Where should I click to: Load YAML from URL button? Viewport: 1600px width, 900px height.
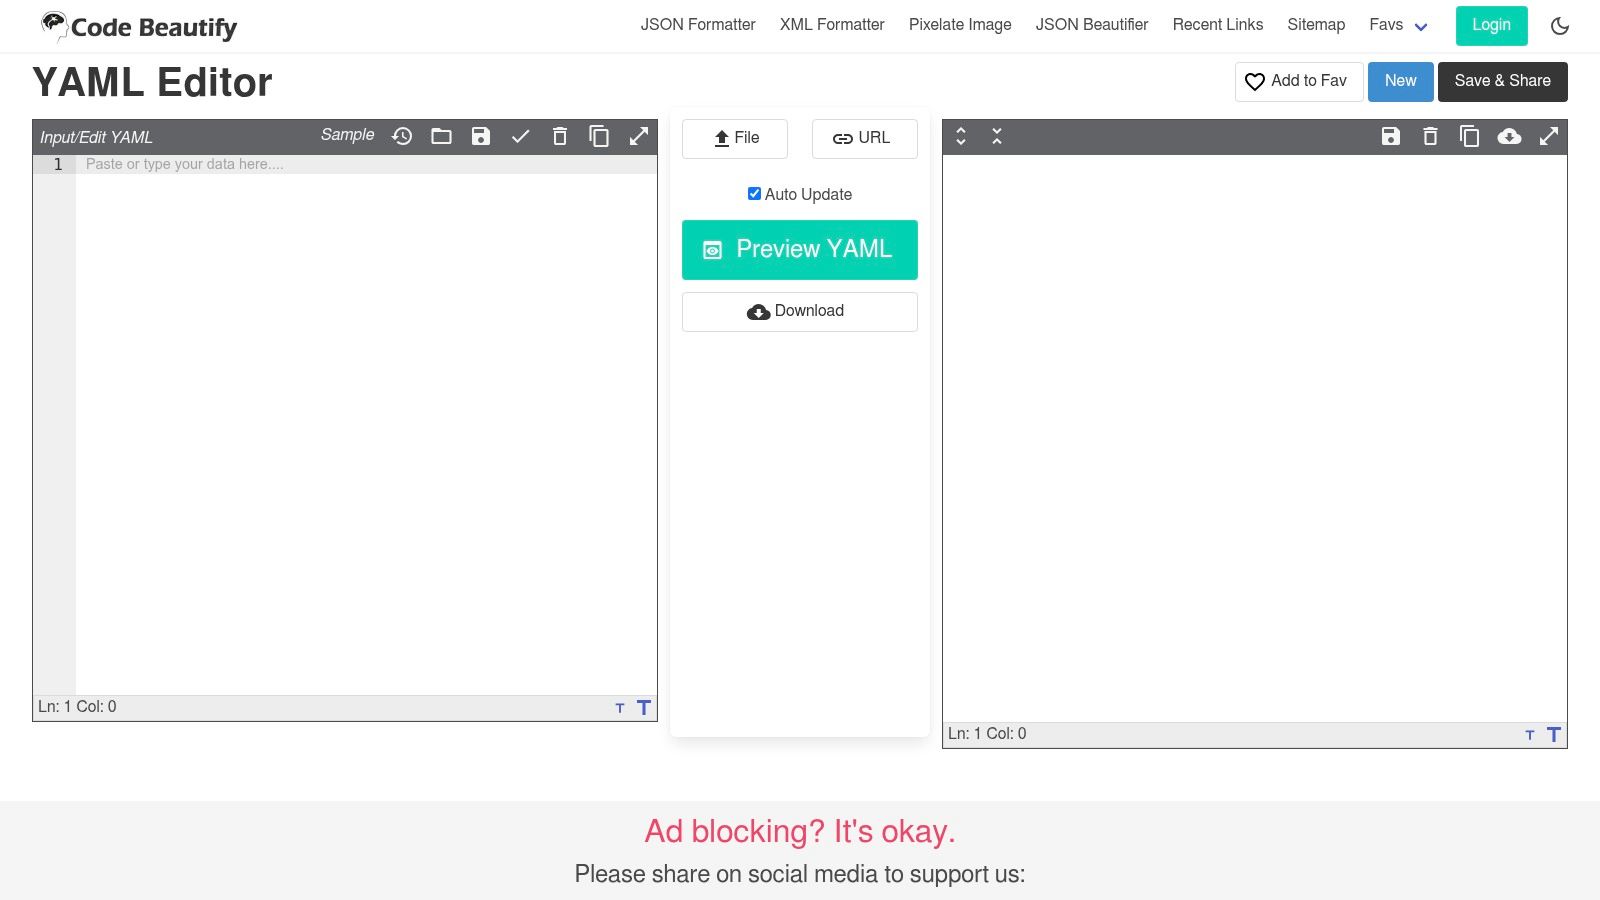pyautogui.click(x=865, y=139)
